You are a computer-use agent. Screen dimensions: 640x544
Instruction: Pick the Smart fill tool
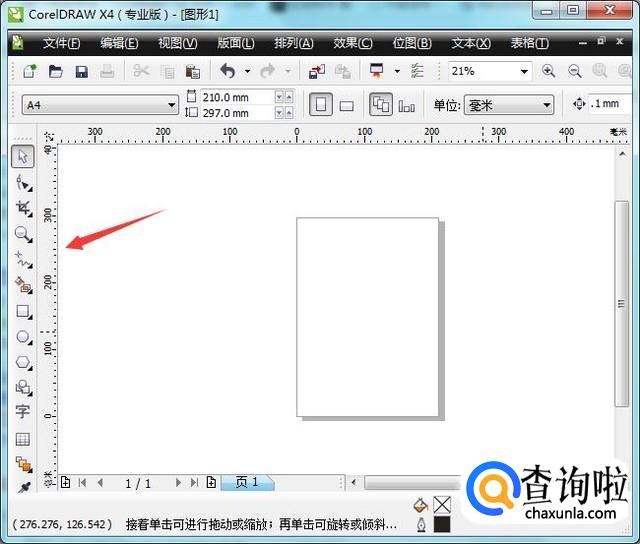click(23, 285)
